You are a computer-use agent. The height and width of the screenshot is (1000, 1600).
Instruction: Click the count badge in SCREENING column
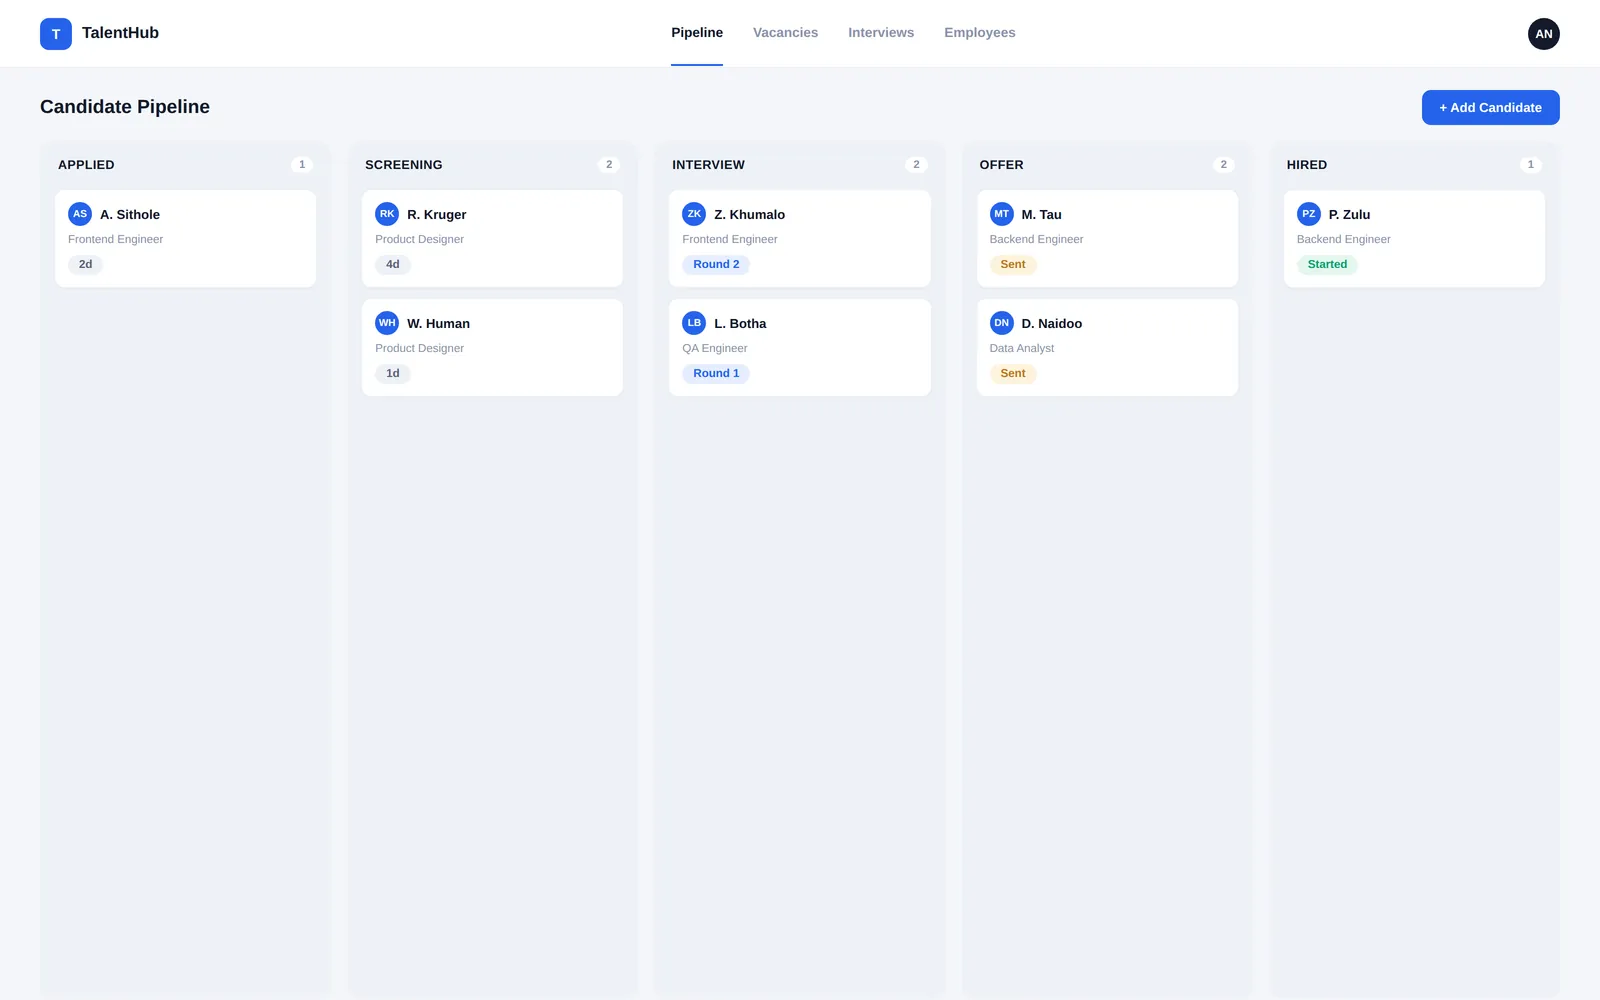tap(609, 165)
